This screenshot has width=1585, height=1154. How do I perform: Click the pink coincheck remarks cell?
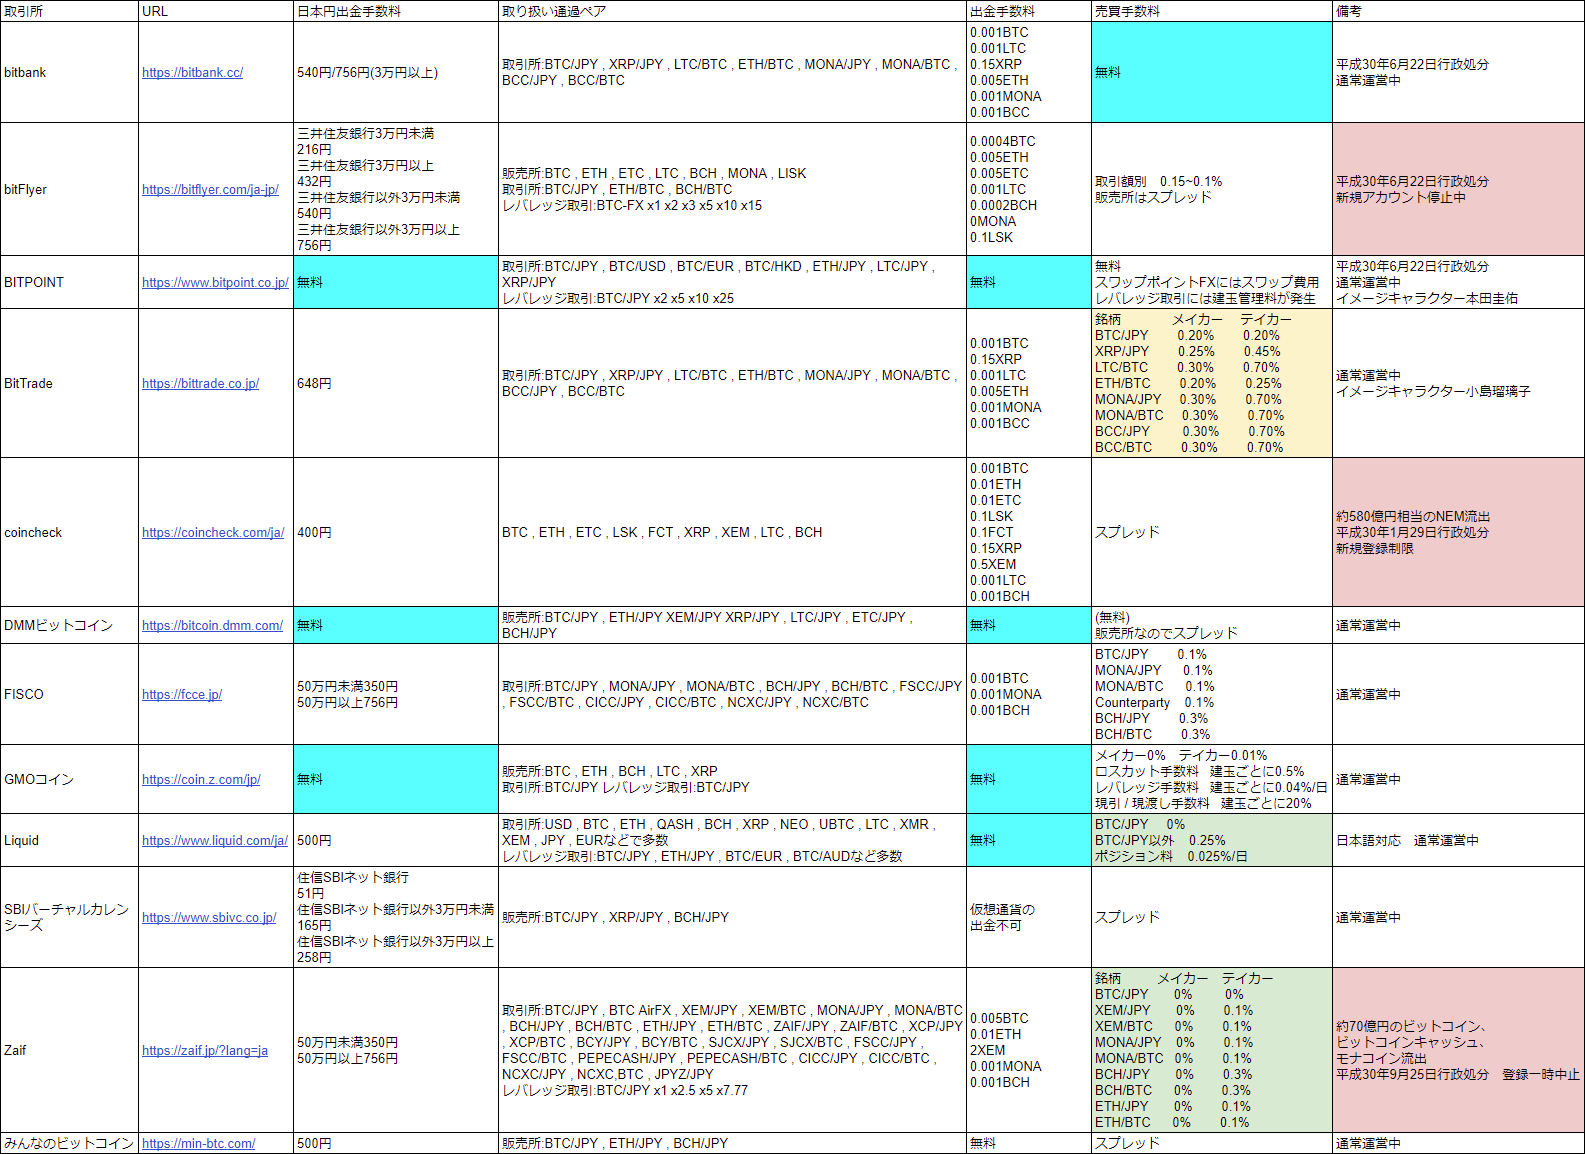(x=1457, y=533)
